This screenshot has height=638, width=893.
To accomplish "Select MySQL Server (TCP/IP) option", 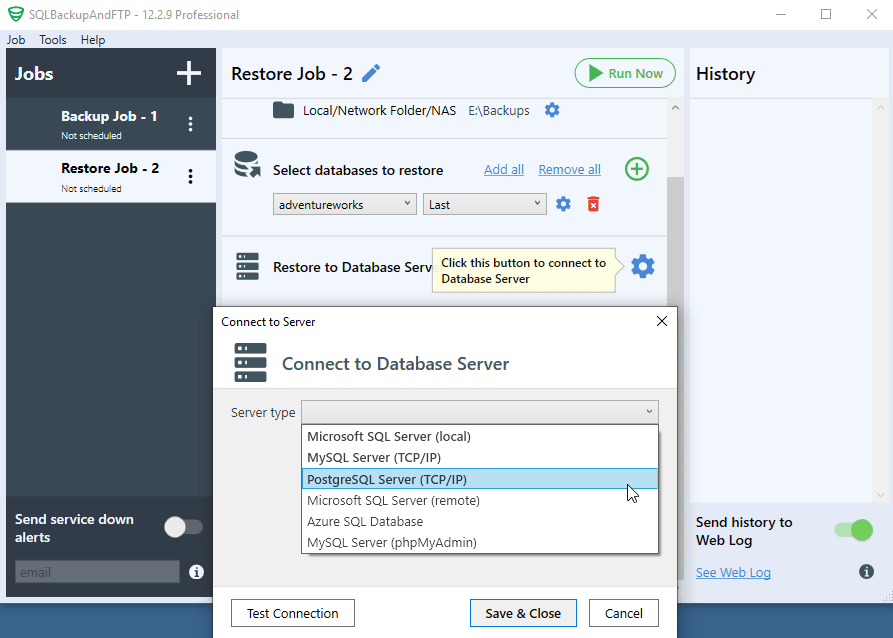I will 480,457.
